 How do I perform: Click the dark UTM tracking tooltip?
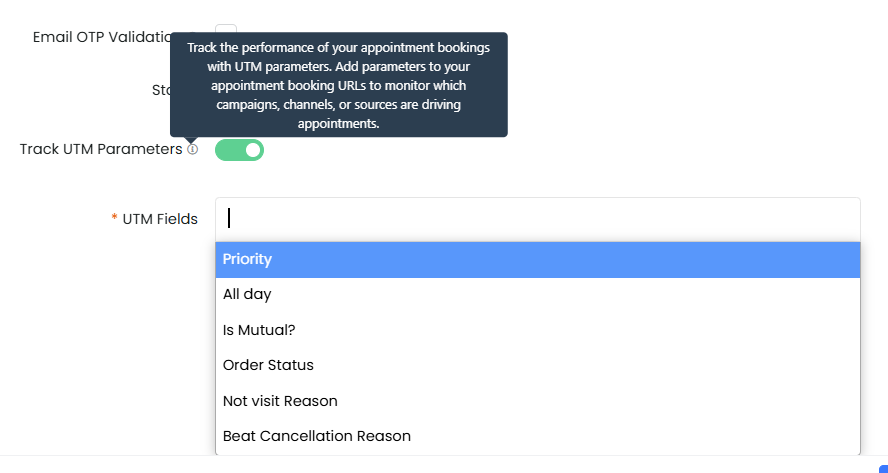339,84
